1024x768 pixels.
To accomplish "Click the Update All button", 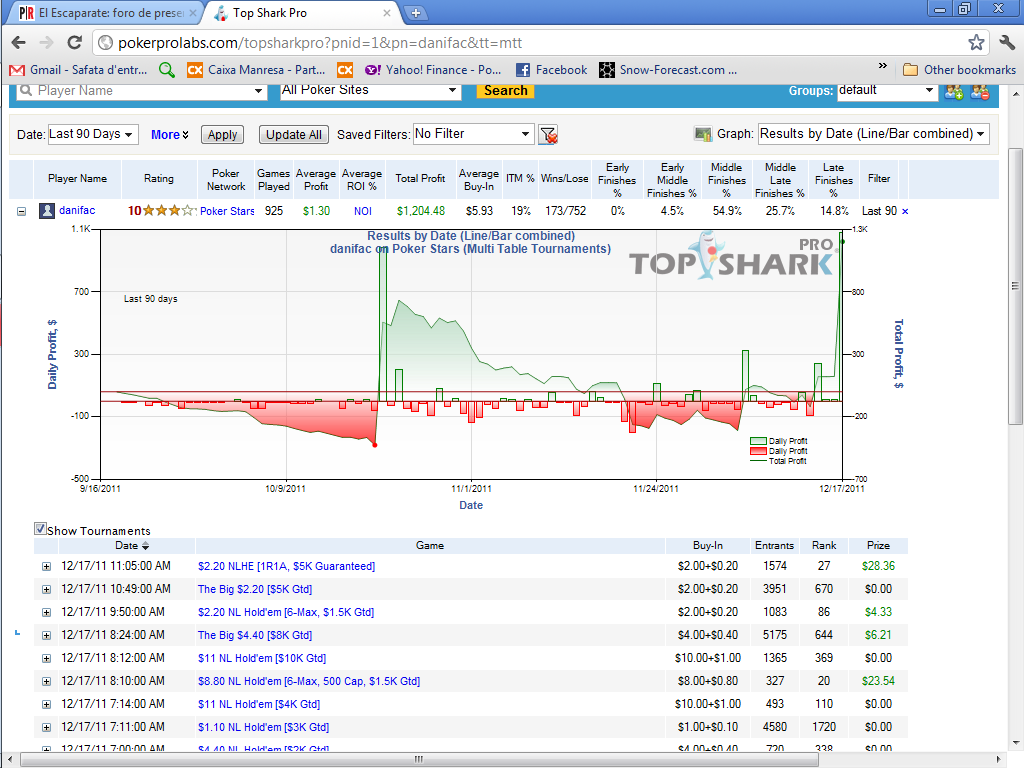I will (x=294, y=135).
